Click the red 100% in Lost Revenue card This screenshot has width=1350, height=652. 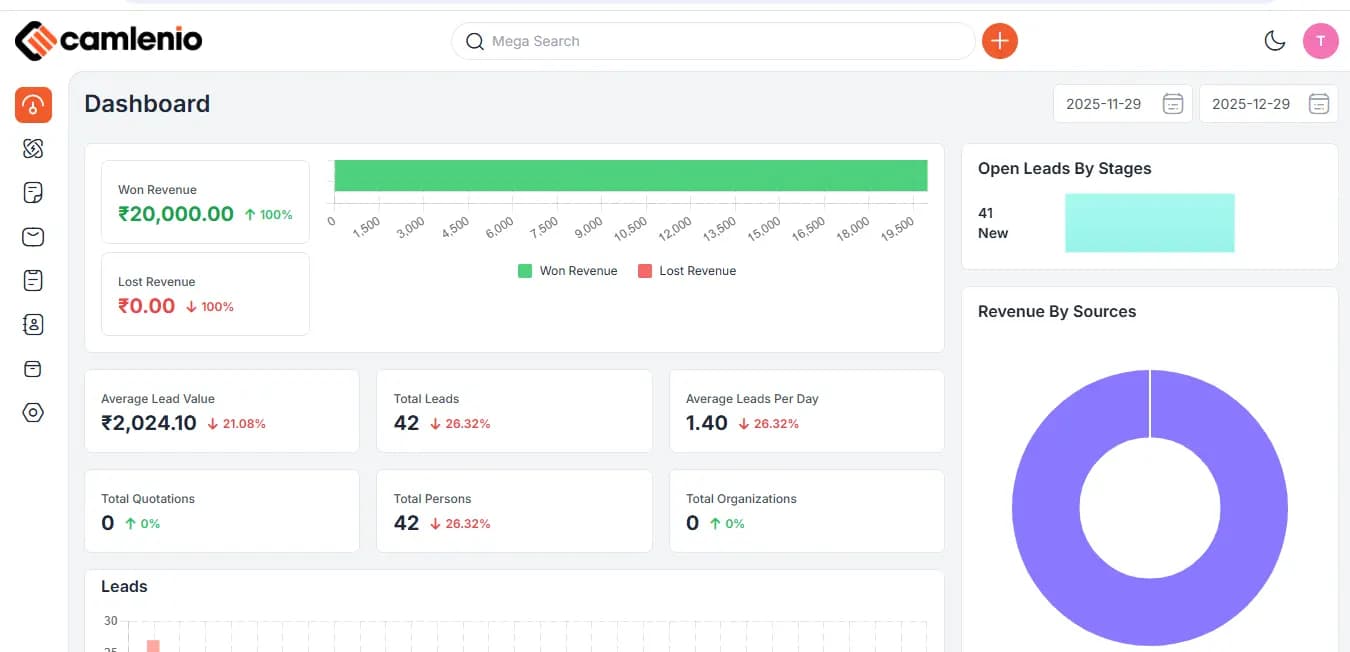(x=210, y=307)
